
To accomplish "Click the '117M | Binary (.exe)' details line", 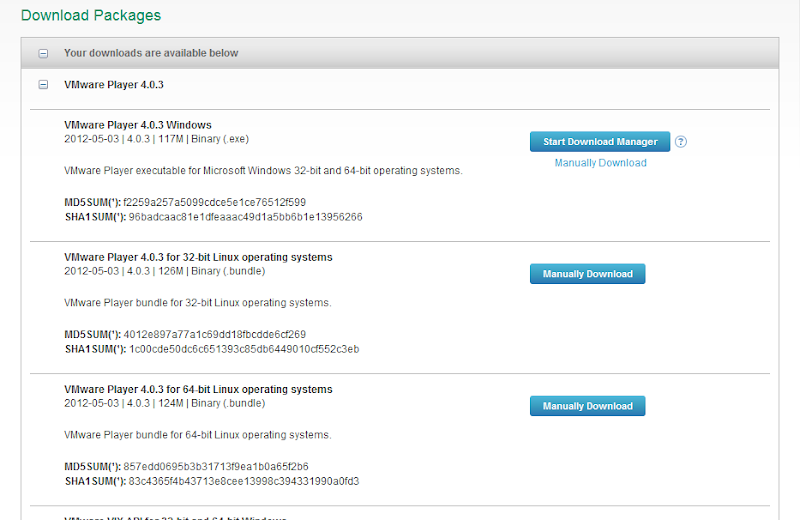I will [x=157, y=139].
